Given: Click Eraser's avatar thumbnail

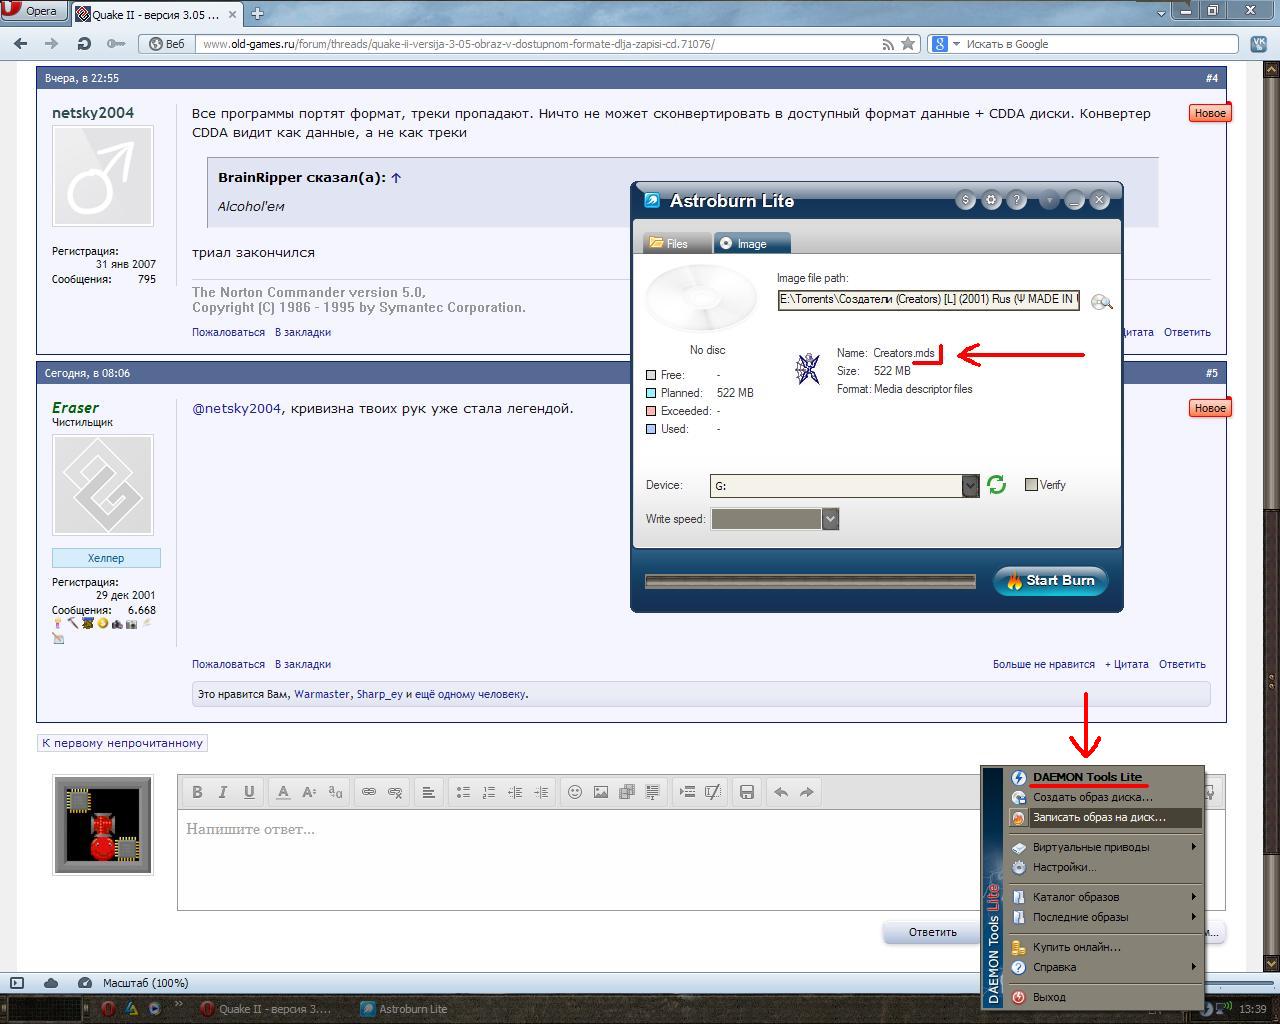Looking at the screenshot, I should 102,485.
